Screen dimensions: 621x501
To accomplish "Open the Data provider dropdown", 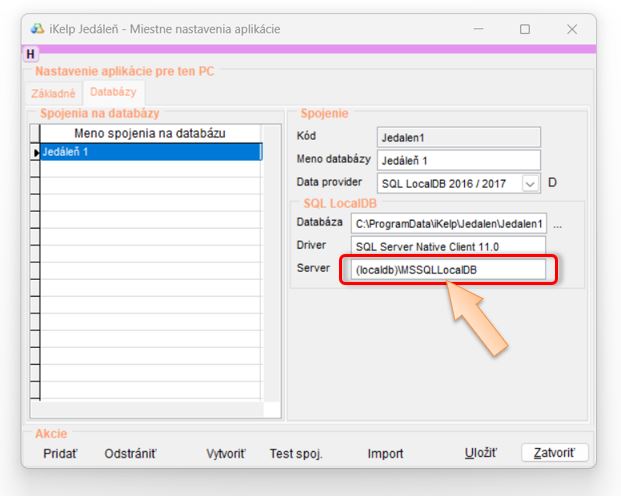I will (x=530, y=183).
